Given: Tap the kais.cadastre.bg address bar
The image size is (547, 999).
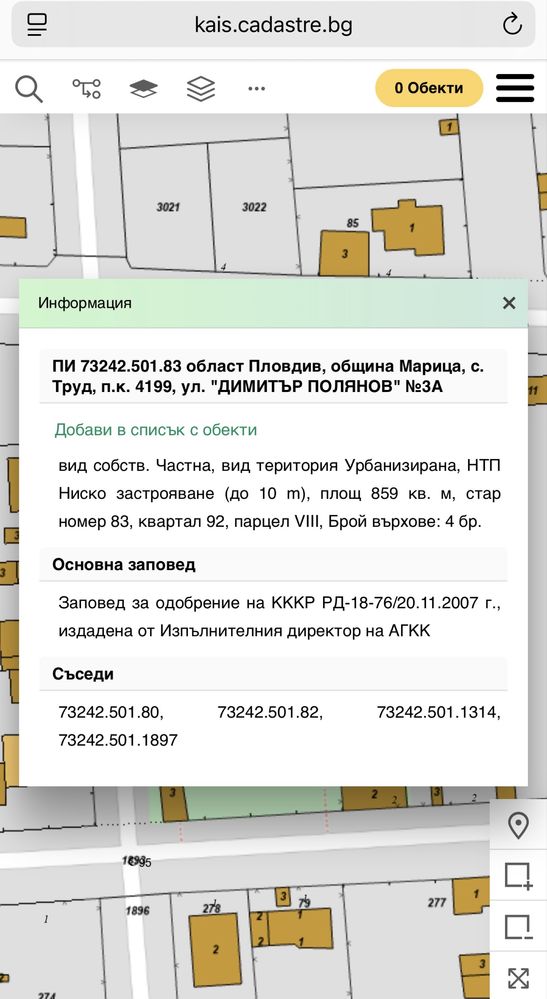Looking at the screenshot, I should point(273,25).
